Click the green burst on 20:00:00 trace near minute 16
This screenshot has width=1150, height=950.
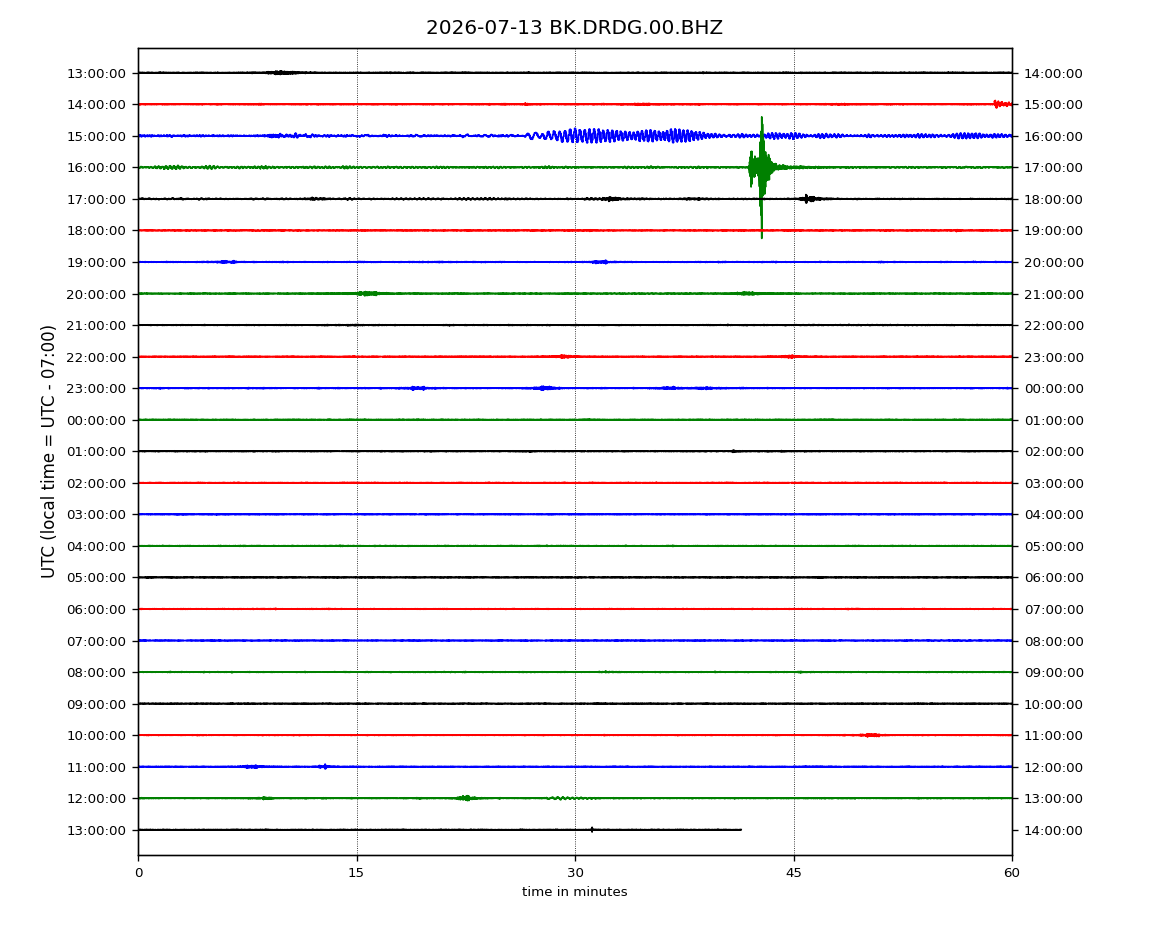(367, 293)
